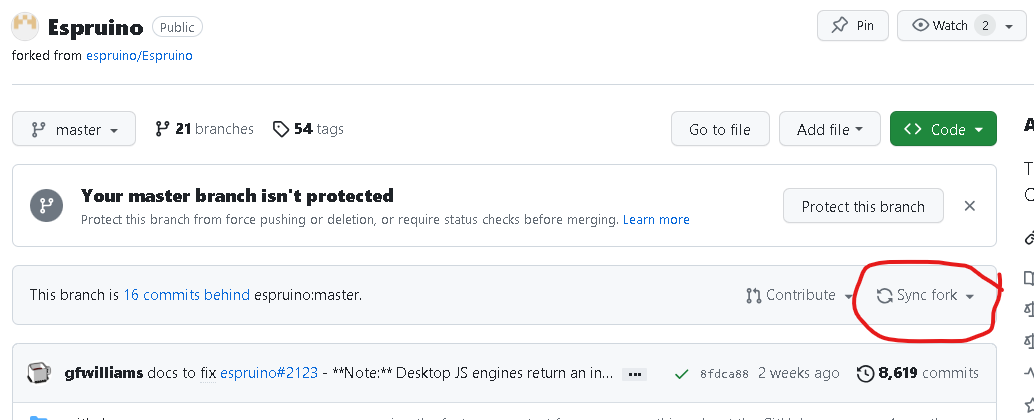Click the Espruino repository name
1034x420 pixels.
[x=96, y=28]
